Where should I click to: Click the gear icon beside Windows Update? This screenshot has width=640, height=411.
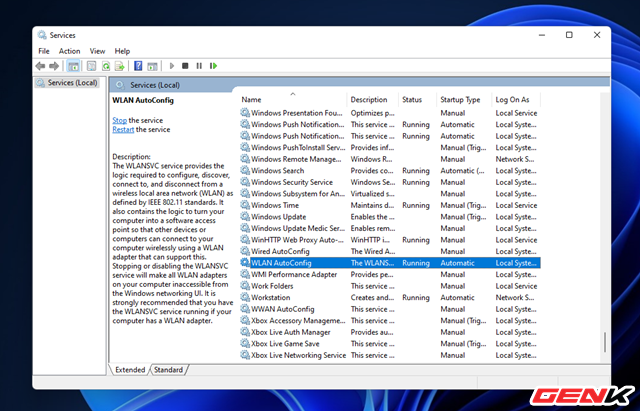coord(245,216)
